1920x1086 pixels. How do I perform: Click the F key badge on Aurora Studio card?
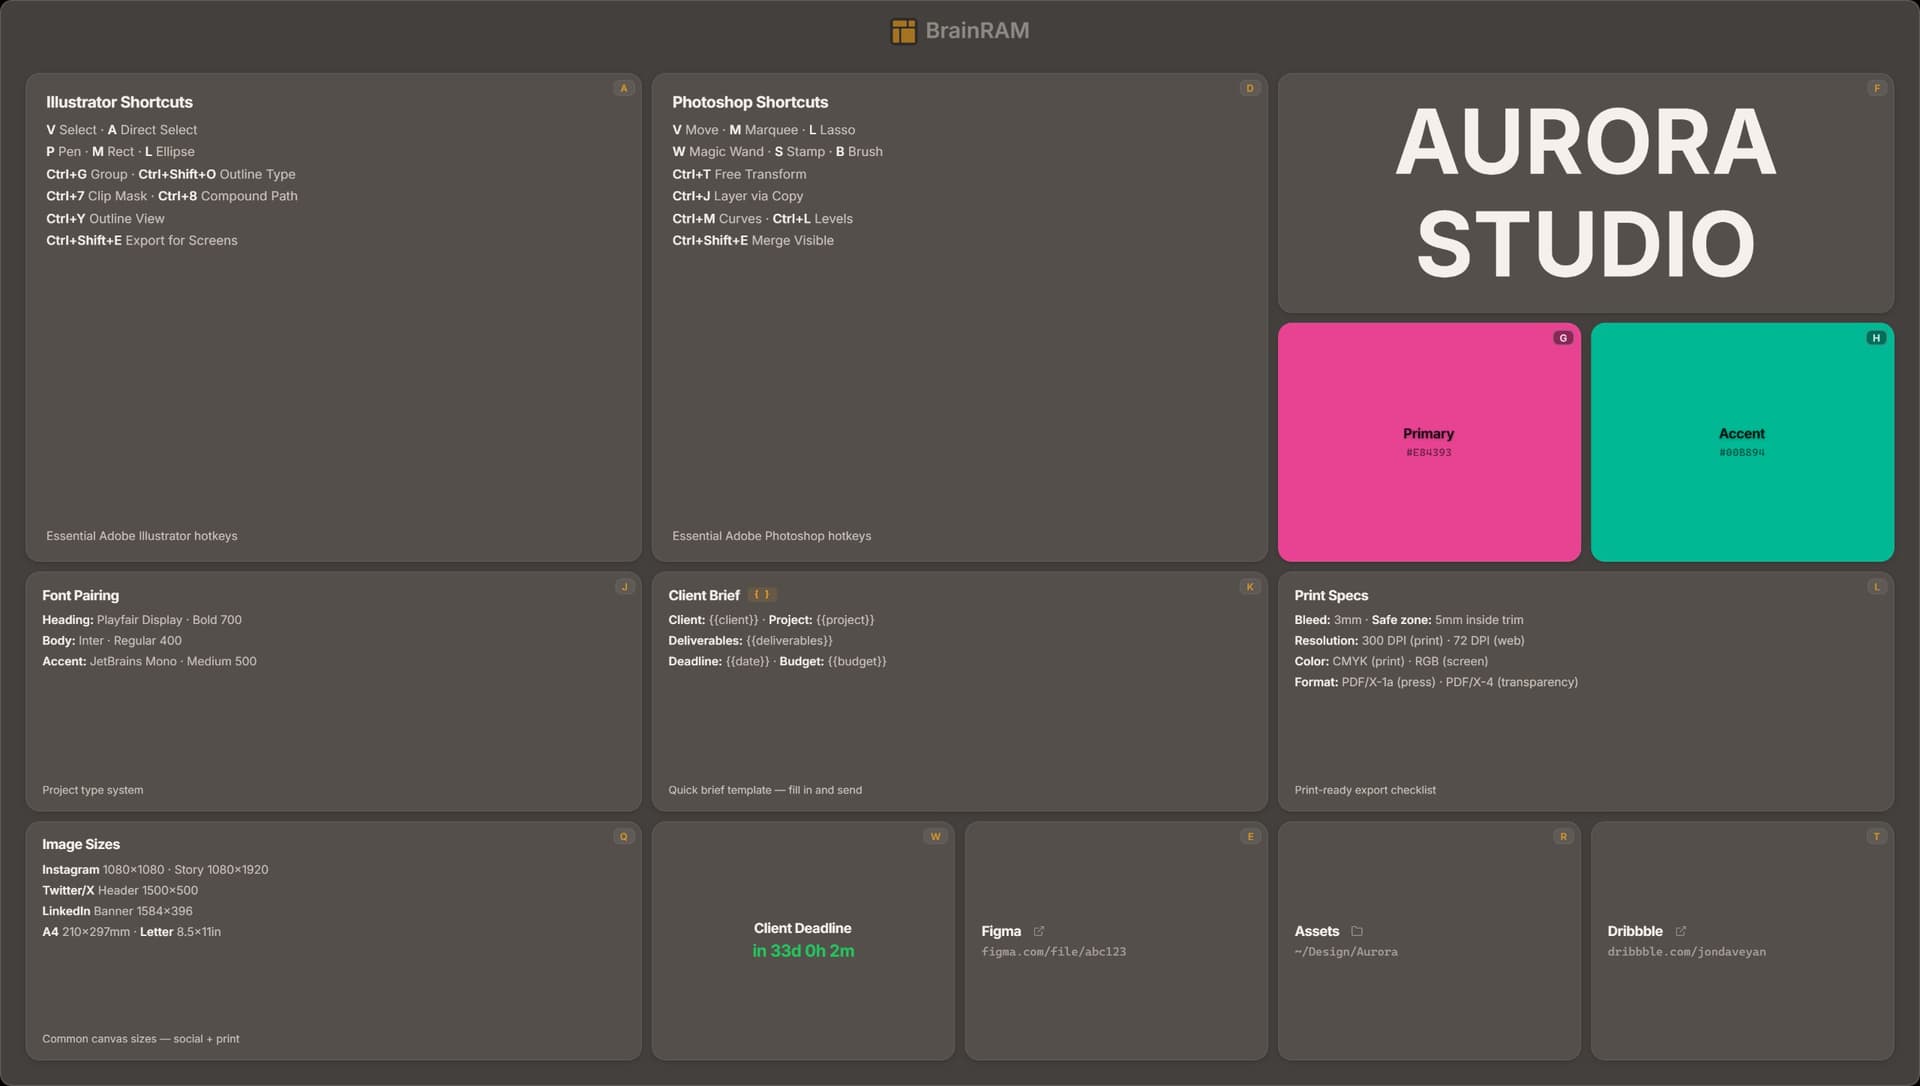coord(1877,88)
